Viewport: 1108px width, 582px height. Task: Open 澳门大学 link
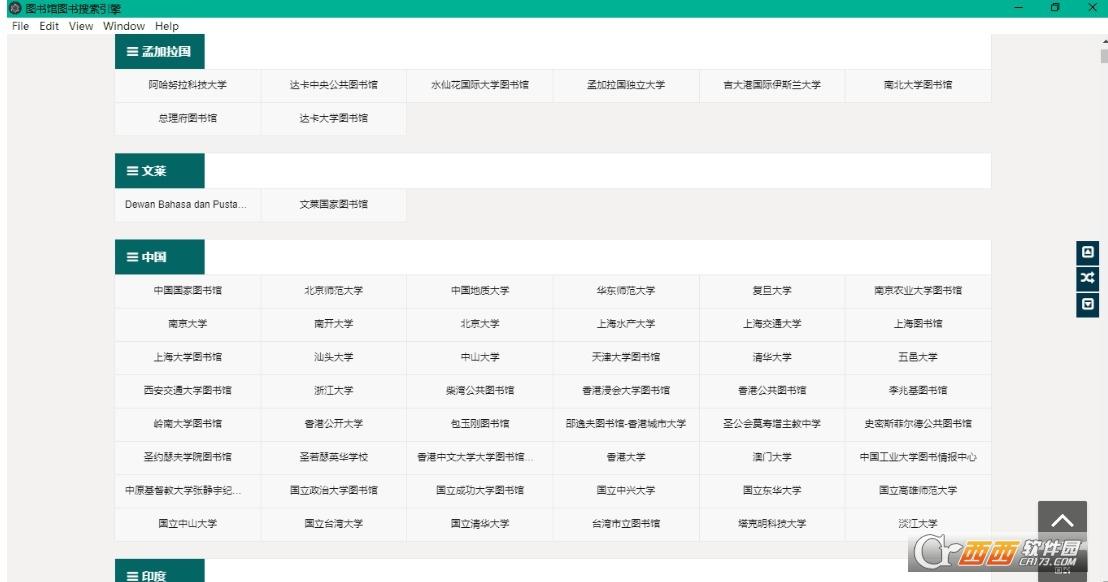click(772, 457)
